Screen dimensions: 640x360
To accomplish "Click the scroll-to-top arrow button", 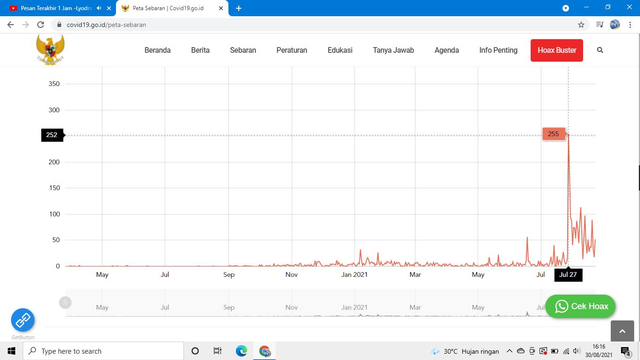I will click(622, 331).
